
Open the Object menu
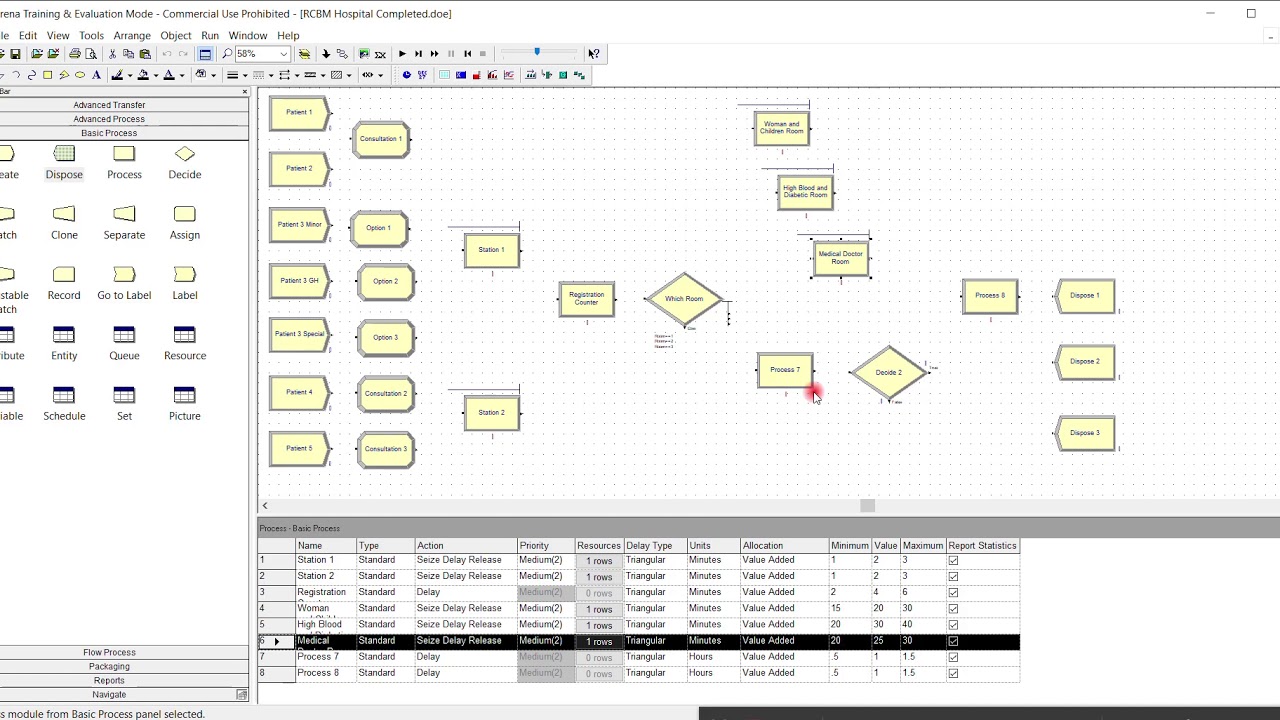pos(176,36)
